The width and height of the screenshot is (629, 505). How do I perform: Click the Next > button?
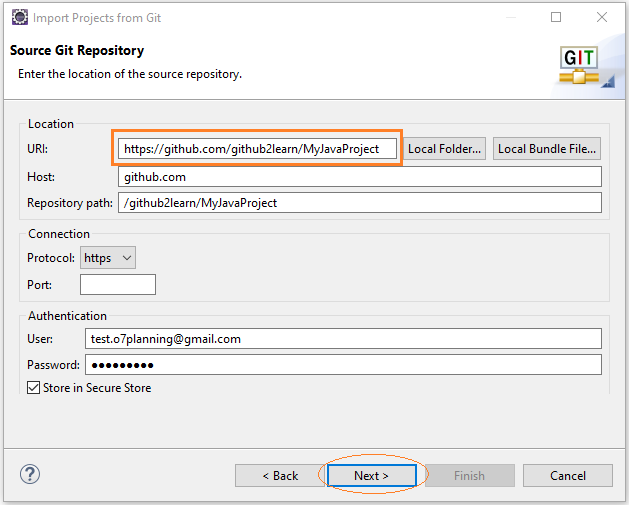point(371,476)
